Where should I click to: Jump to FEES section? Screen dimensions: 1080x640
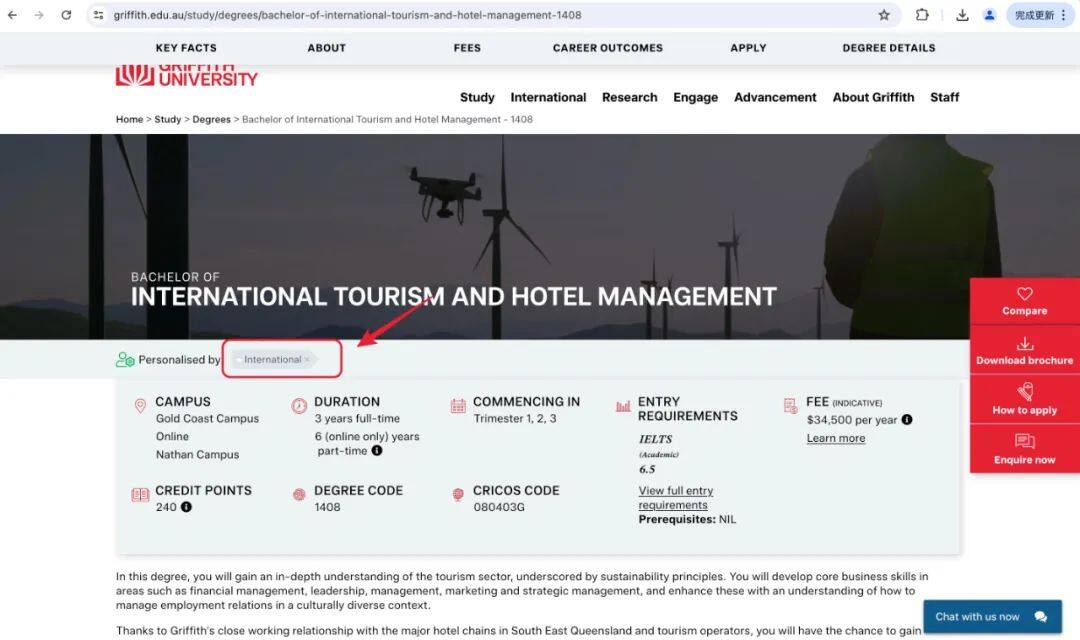[x=467, y=48]
